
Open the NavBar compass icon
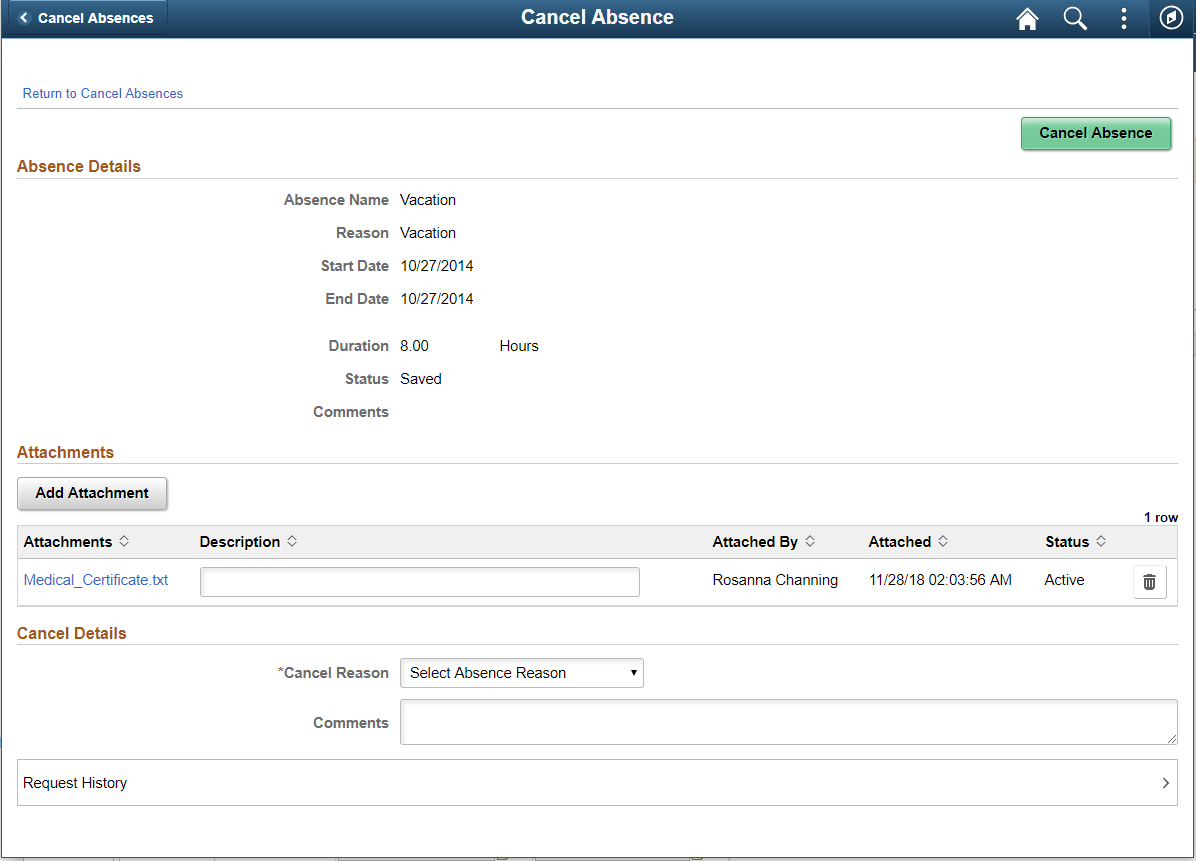[1171, 18]
